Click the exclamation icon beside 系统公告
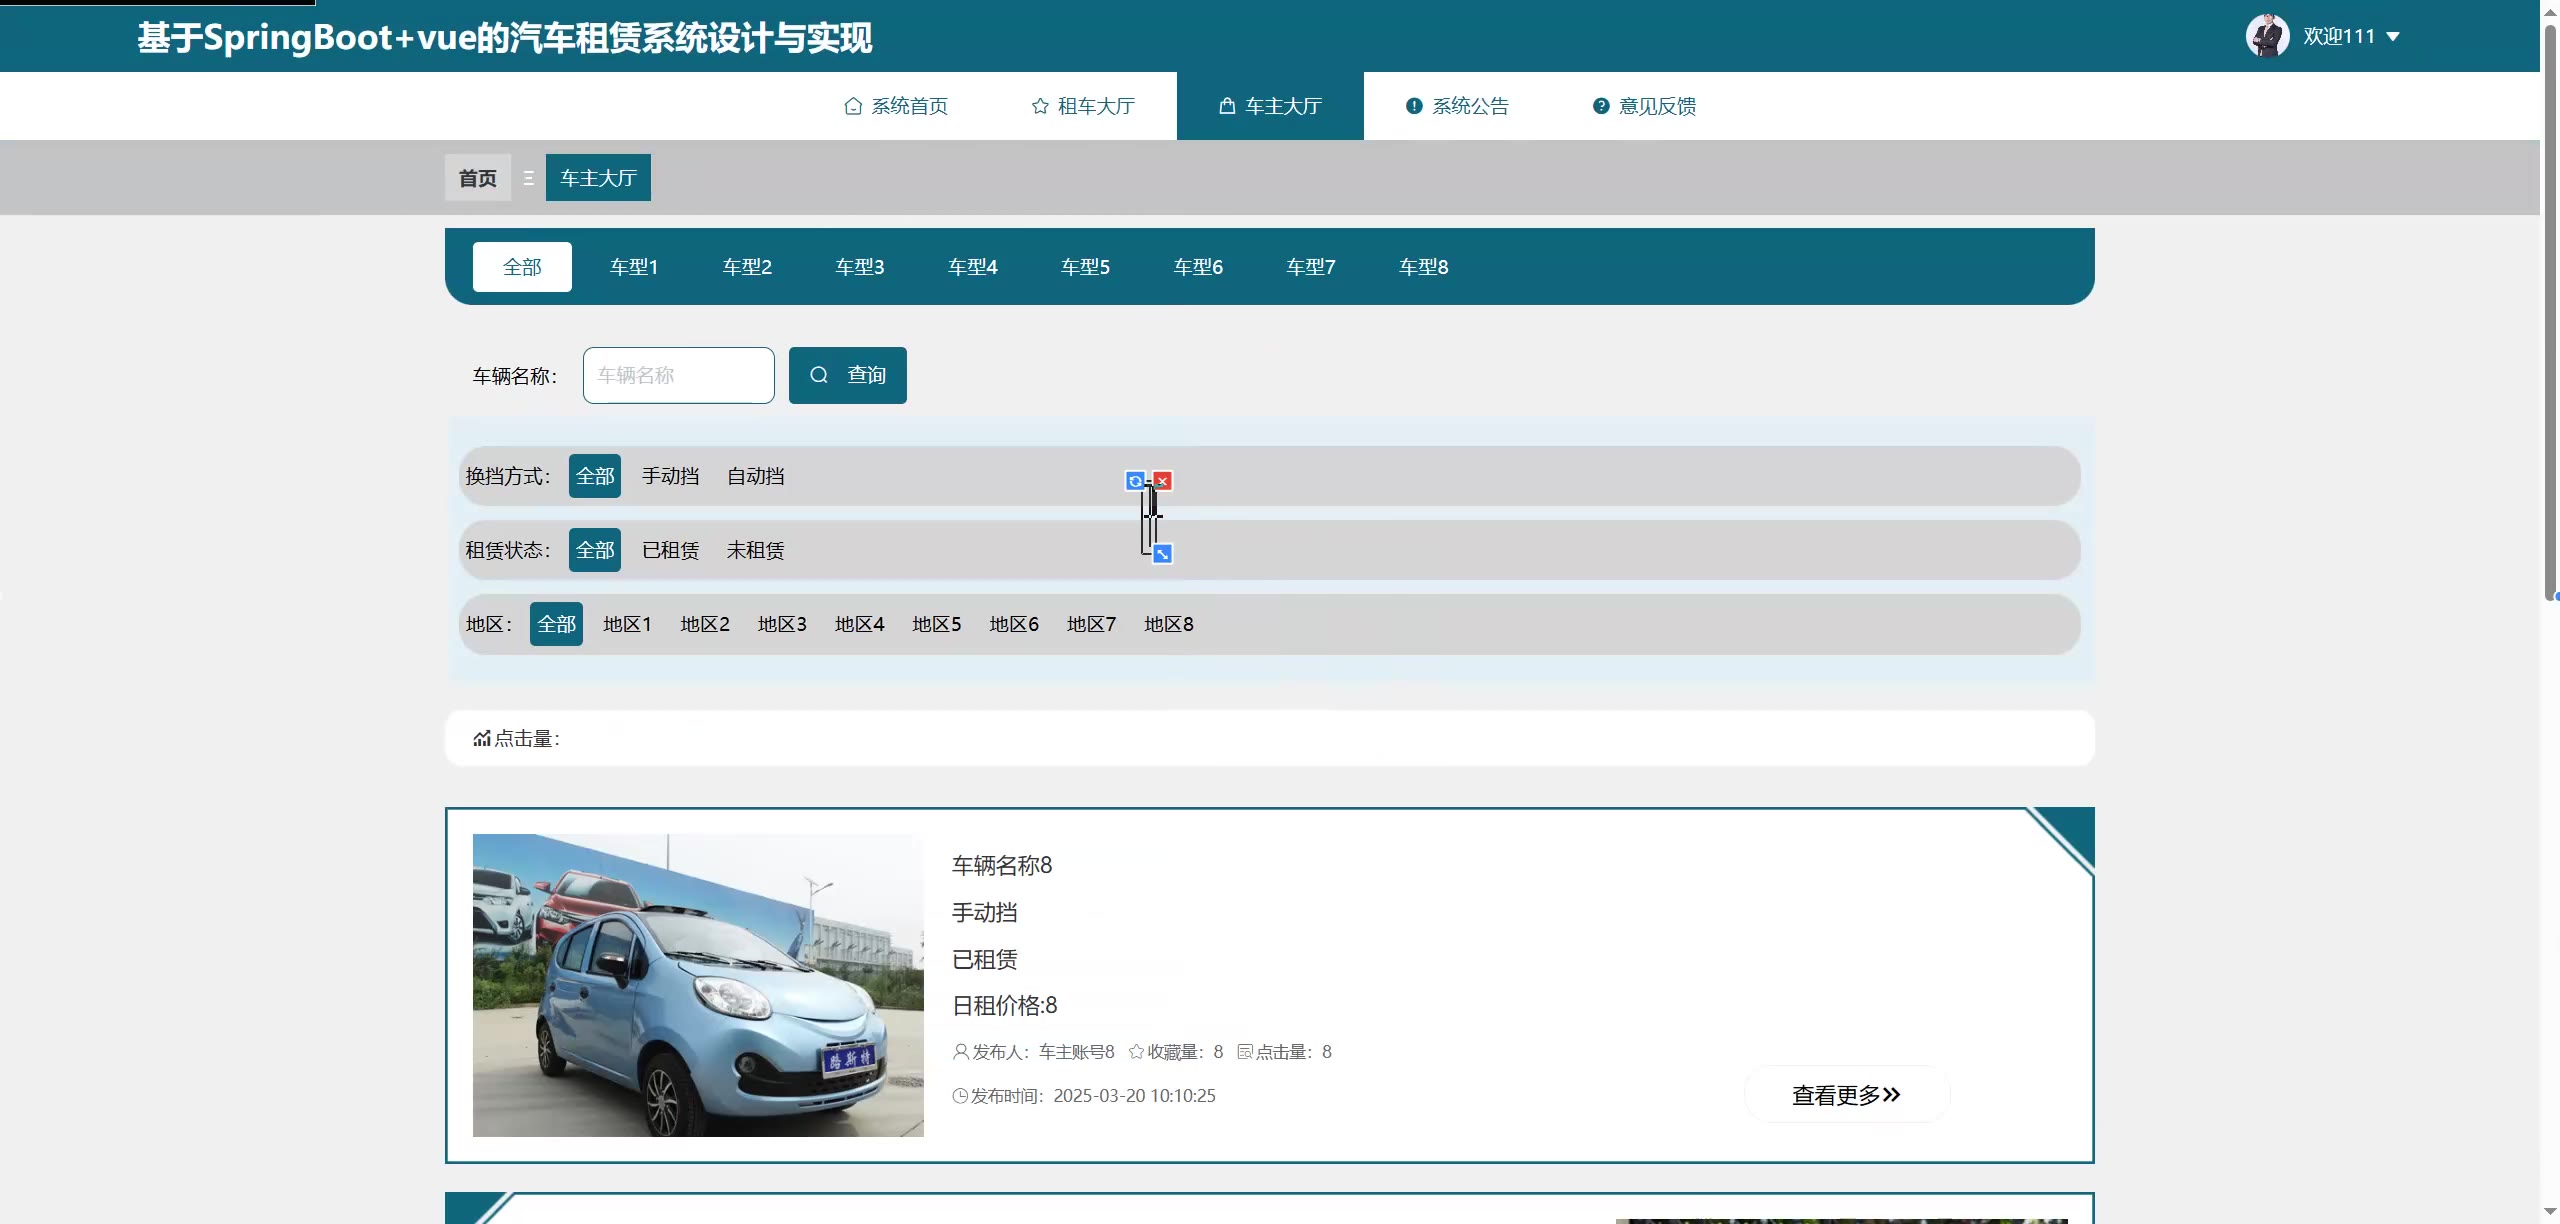This screenshot has width=2560, height=1224. (1414, 106)
